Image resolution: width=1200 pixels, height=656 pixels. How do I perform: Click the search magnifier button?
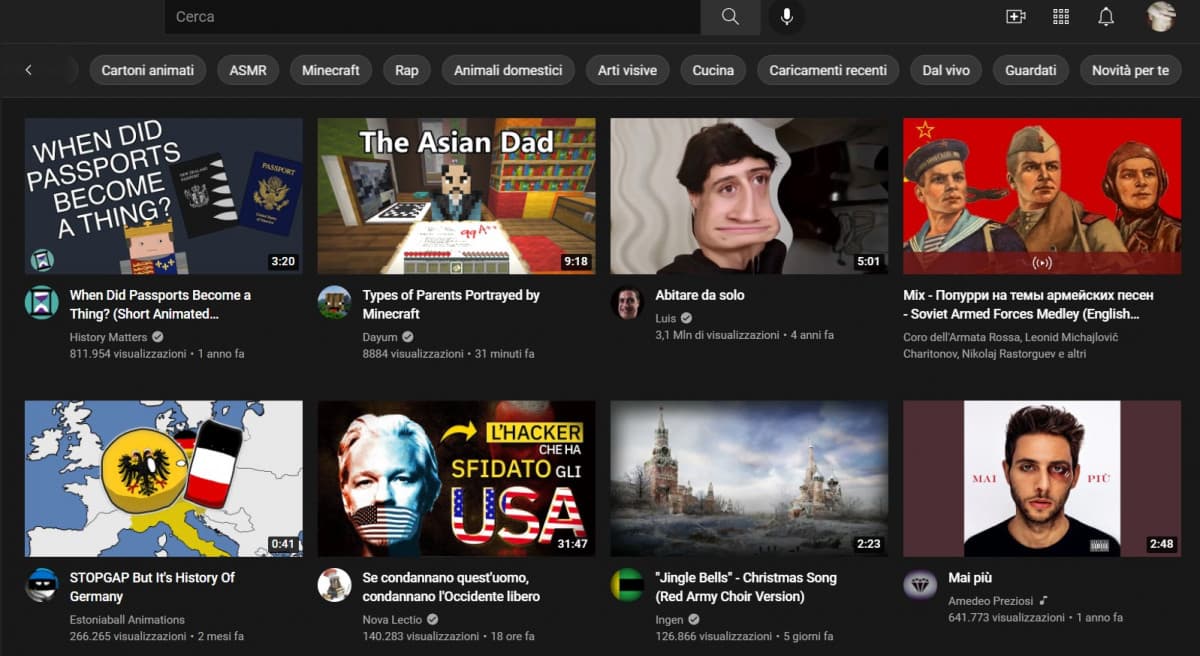[730, 17]
